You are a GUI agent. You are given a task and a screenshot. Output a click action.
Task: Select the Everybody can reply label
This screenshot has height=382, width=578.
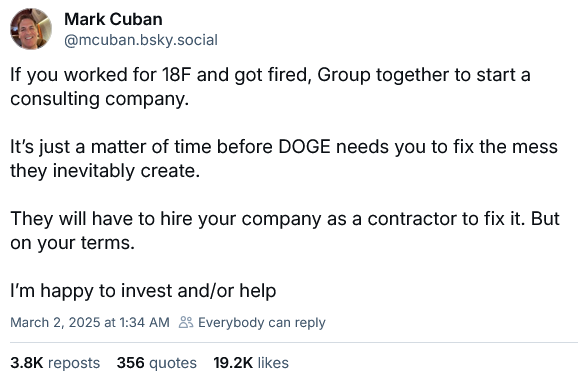pyautogui.click(x=262, y=323)
